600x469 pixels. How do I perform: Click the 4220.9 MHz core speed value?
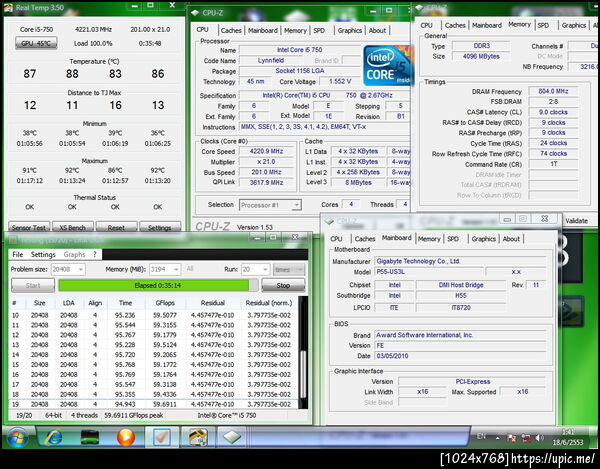266,151
